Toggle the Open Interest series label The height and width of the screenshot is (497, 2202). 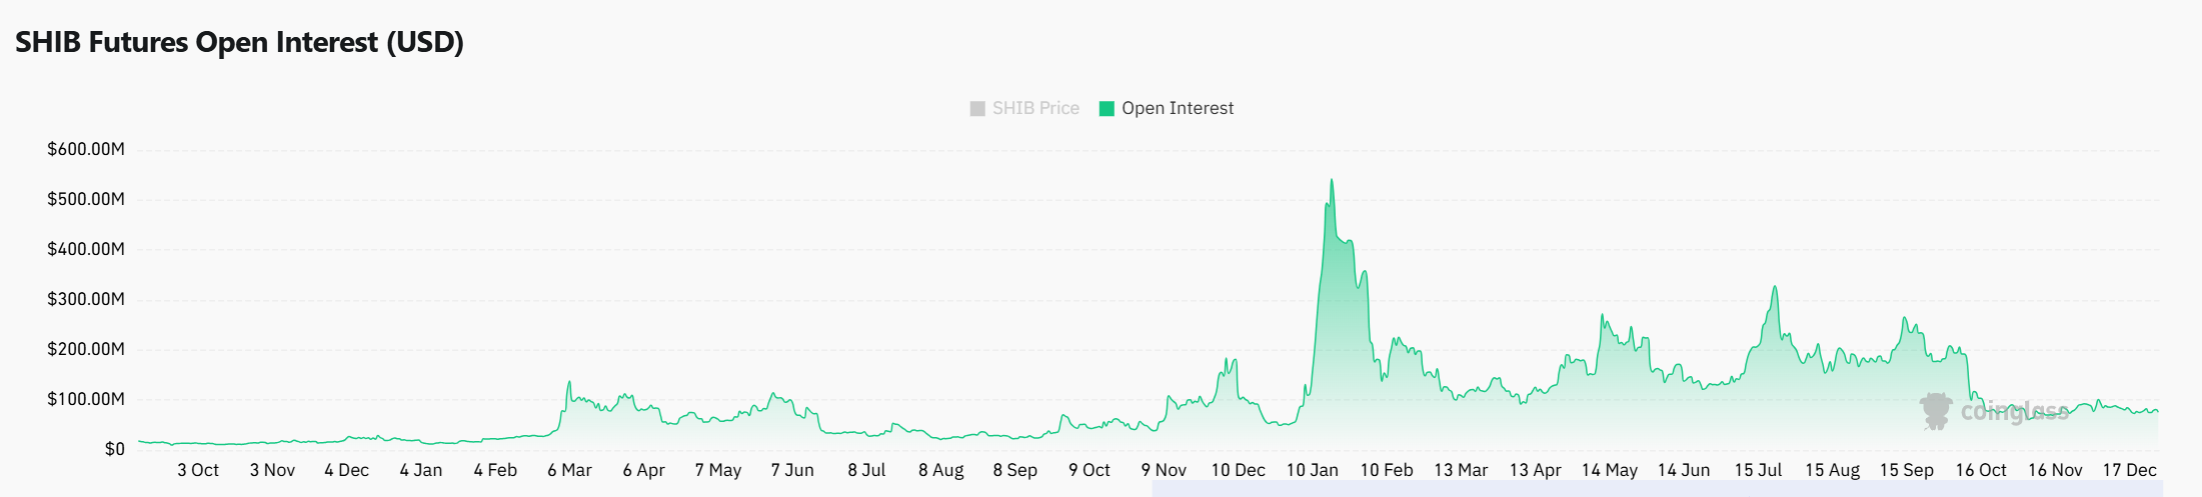tap(1177, 108)
